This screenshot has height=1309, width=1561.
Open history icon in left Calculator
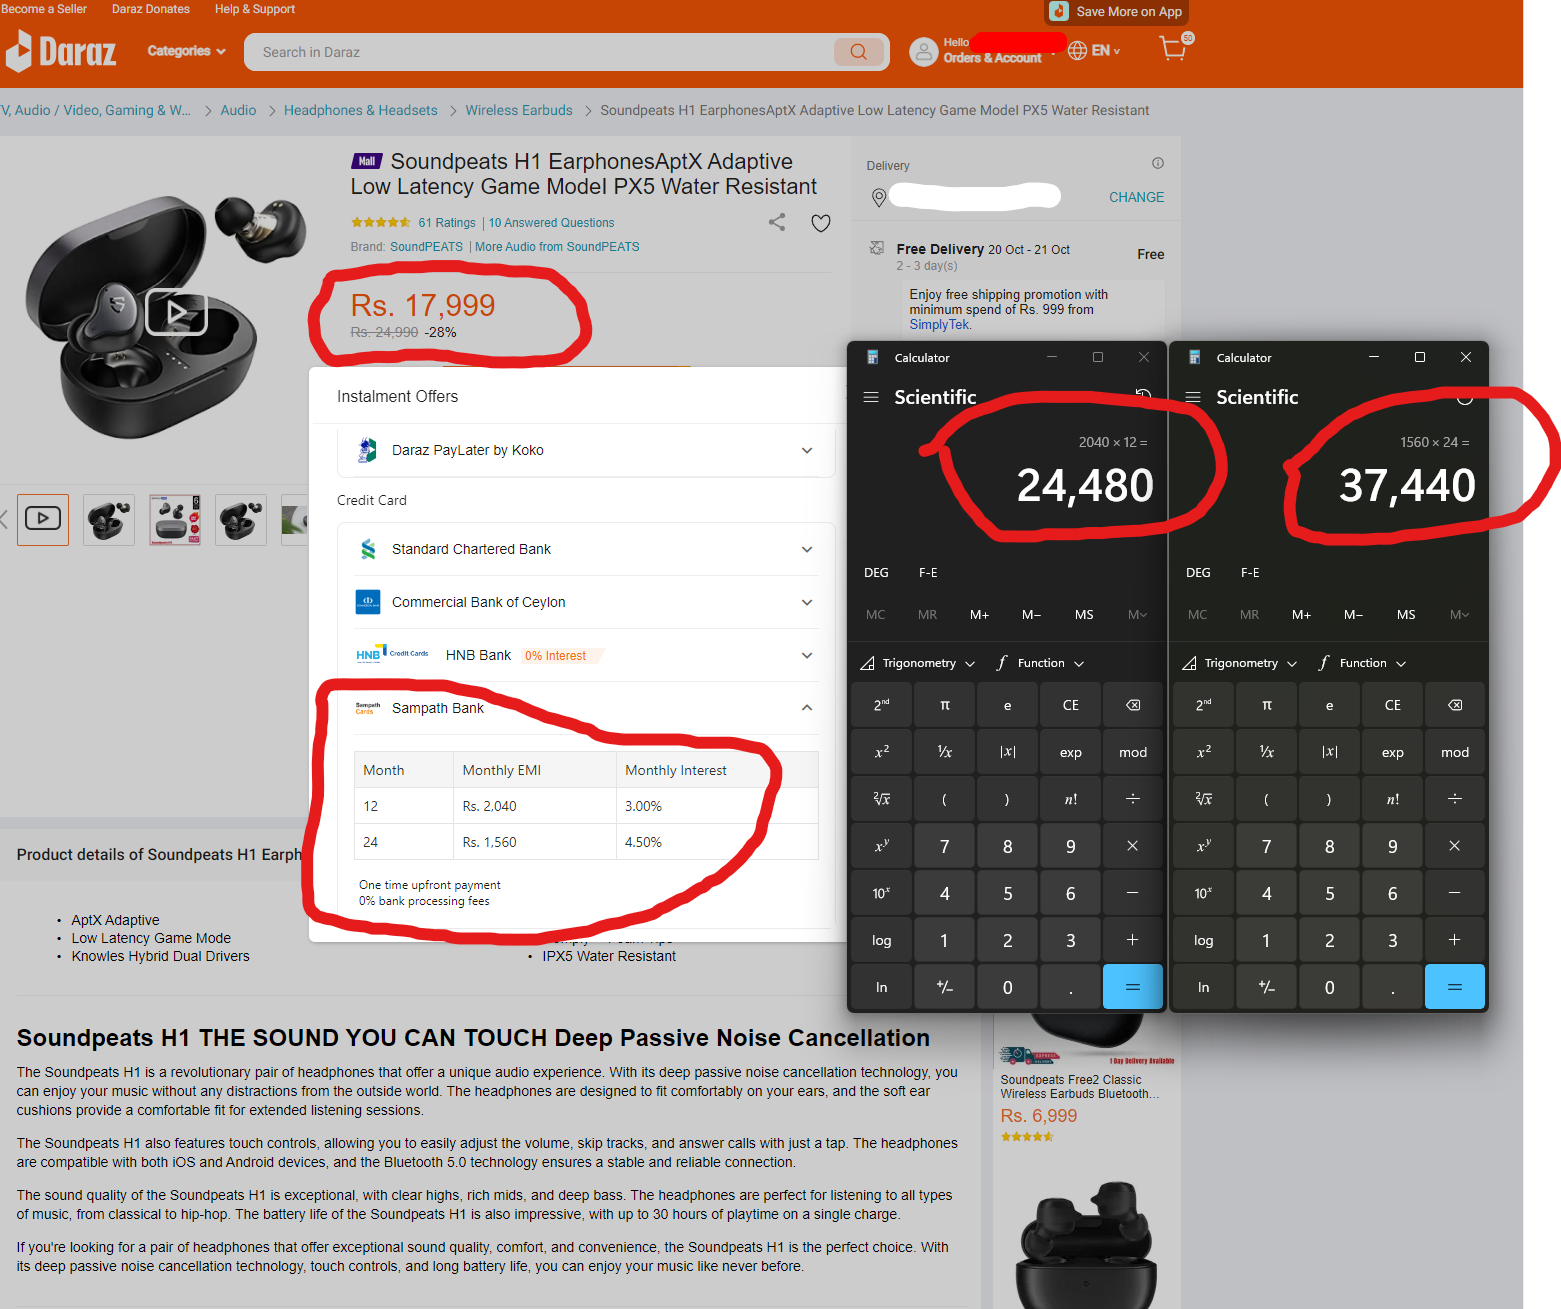pos(1143,396)
